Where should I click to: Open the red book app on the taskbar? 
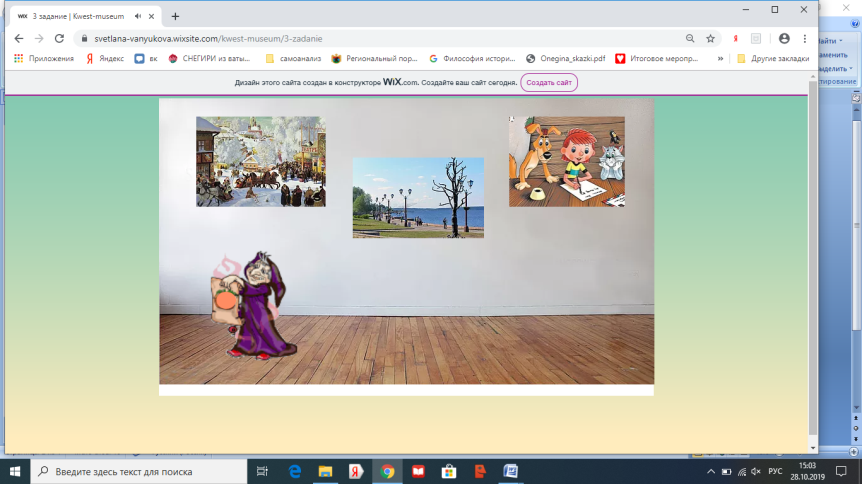pos(418,471)
